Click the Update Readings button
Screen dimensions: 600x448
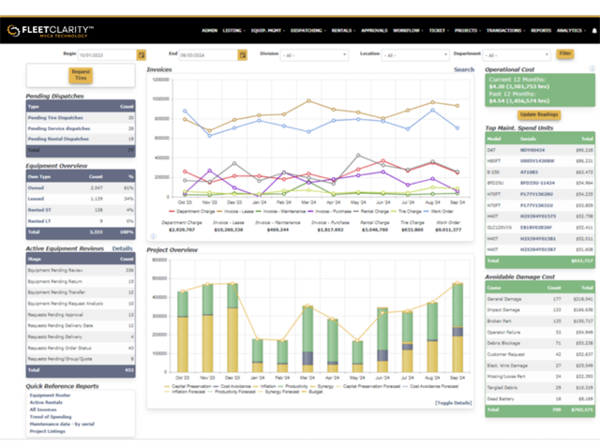[x=539, y=114]
